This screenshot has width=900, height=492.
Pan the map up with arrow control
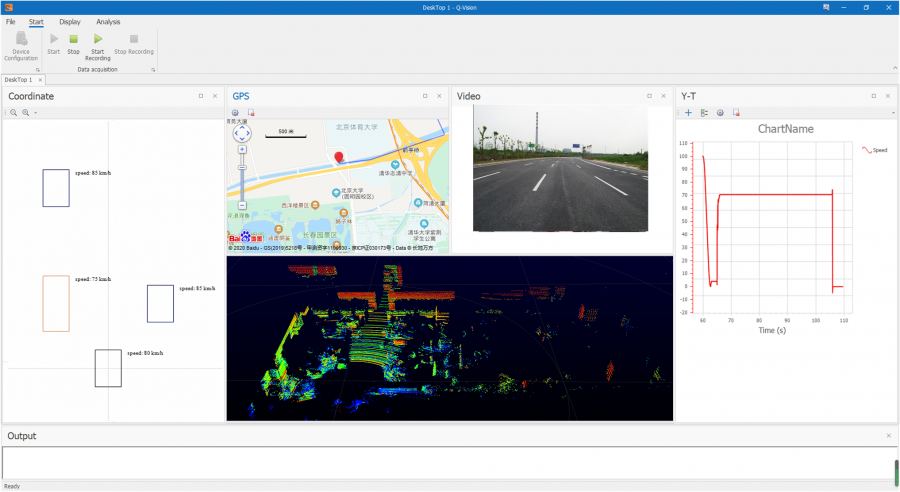(x=242, y=129)
